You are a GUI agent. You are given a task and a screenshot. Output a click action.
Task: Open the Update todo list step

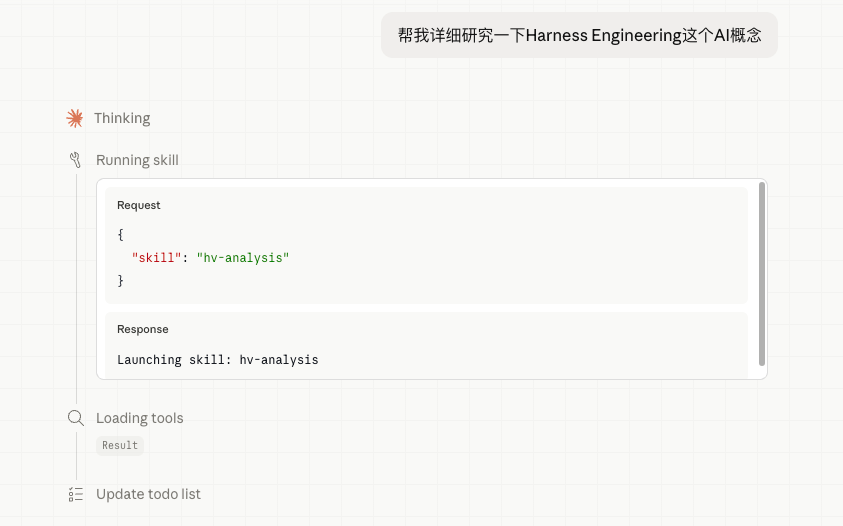tap(148, 494)
